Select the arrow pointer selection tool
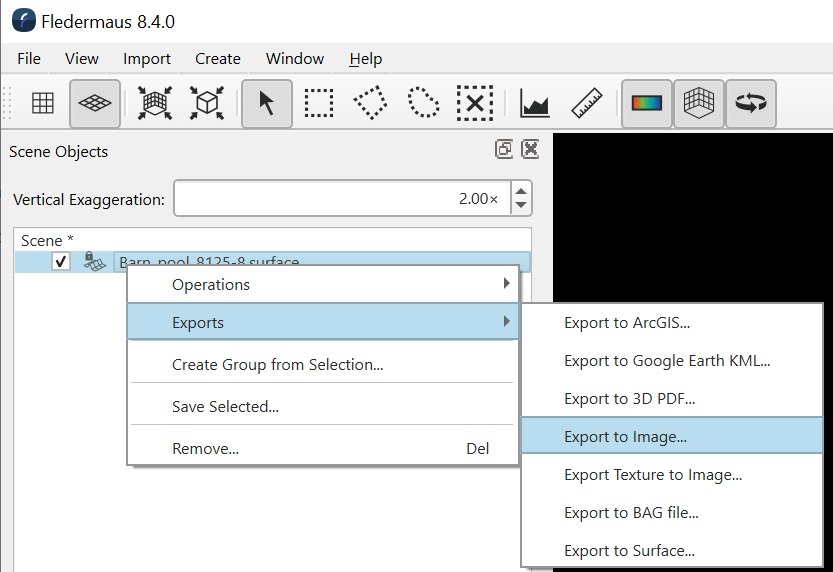The width and height of the screenshot is (833, 572). pos(267,103)
